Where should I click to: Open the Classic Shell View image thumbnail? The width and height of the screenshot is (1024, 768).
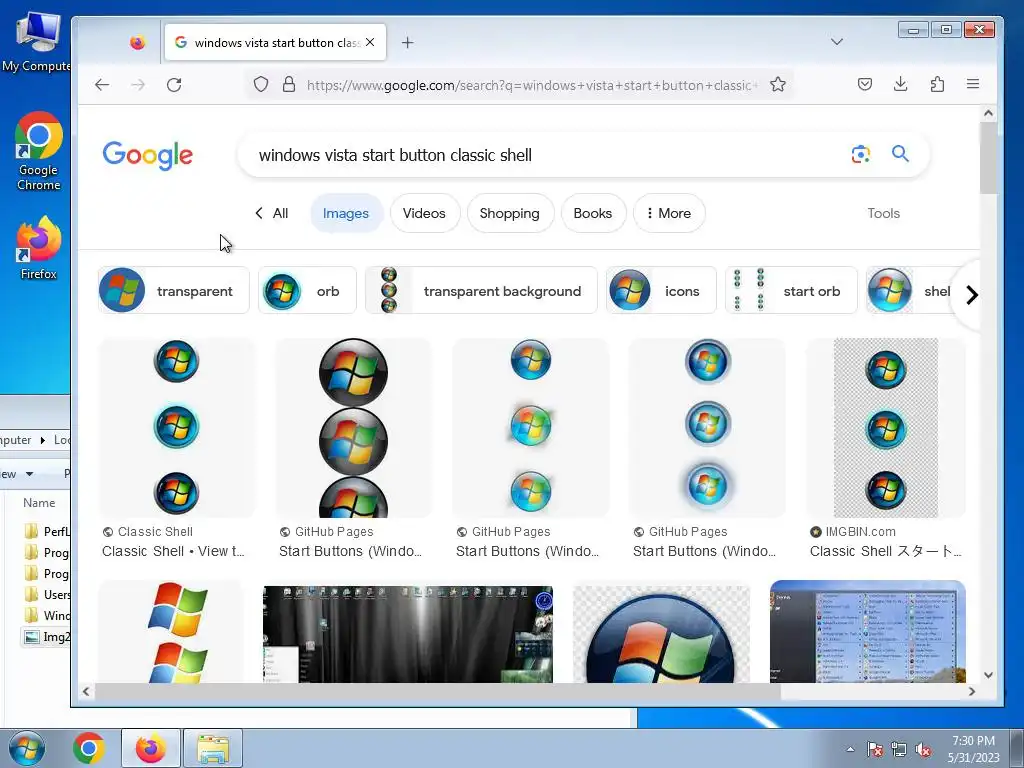click(x=176, y=427)
